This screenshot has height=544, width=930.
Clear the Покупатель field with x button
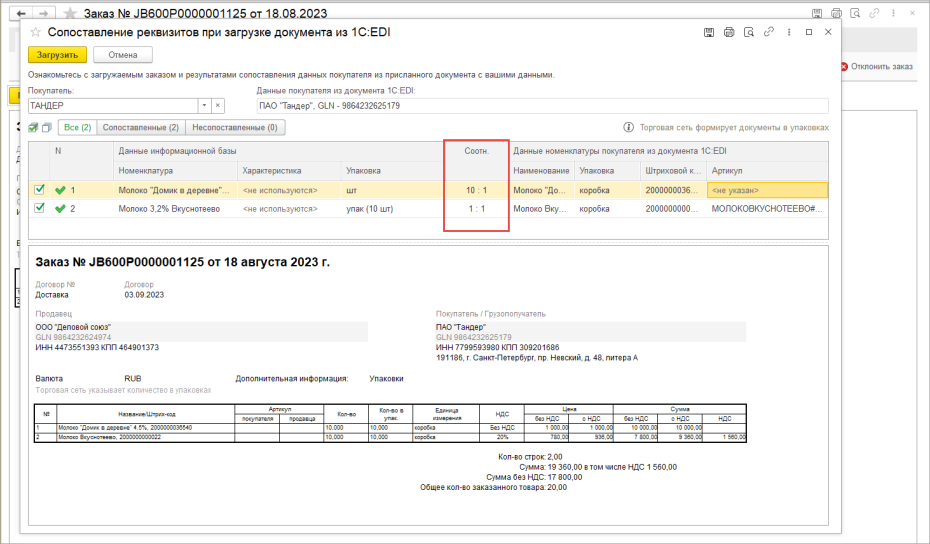(218, 106)
